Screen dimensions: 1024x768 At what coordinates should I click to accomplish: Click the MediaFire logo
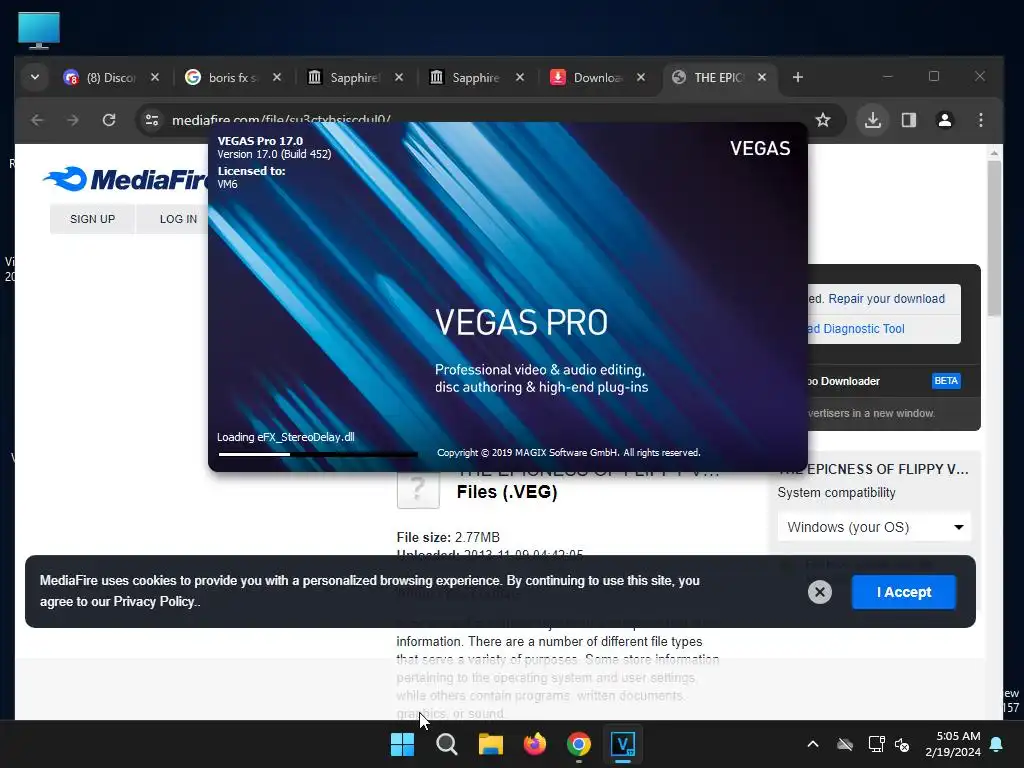[x=125, y=179]
